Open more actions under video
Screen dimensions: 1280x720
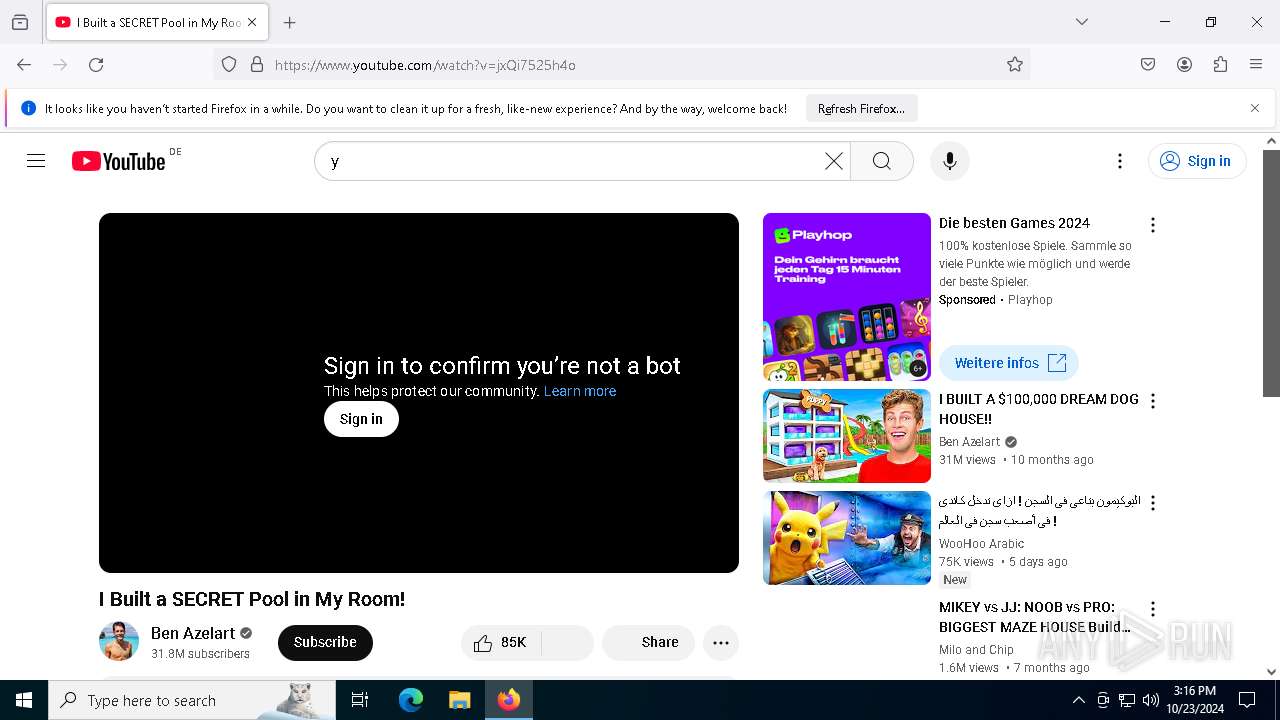pyautogui.click(x=720, y=643)
